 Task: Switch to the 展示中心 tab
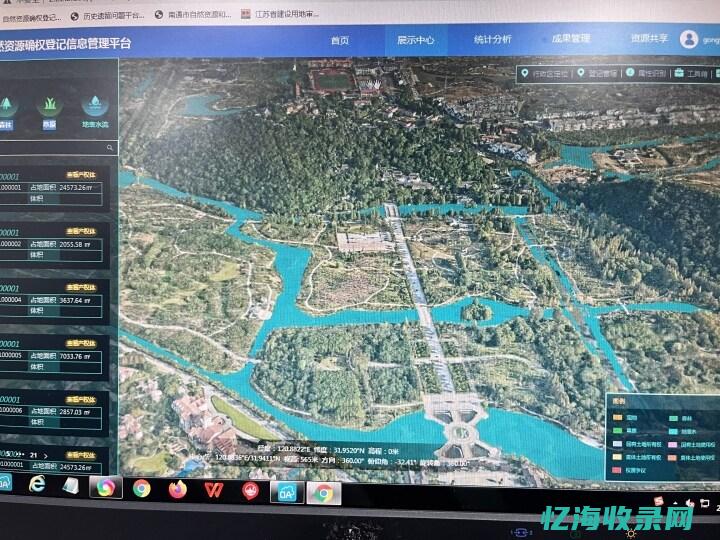(415, 40)
